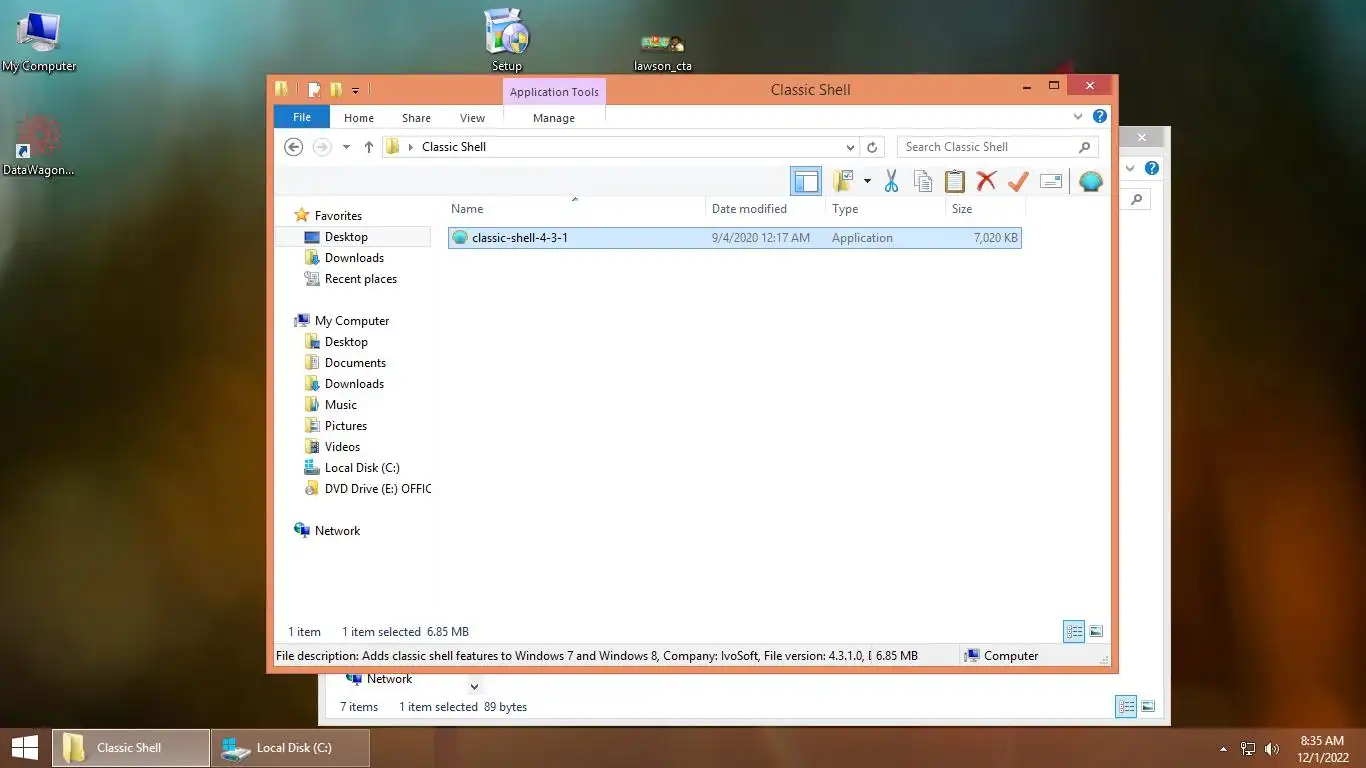Click the Copy toolbar icon

click(x=923, y=181)
